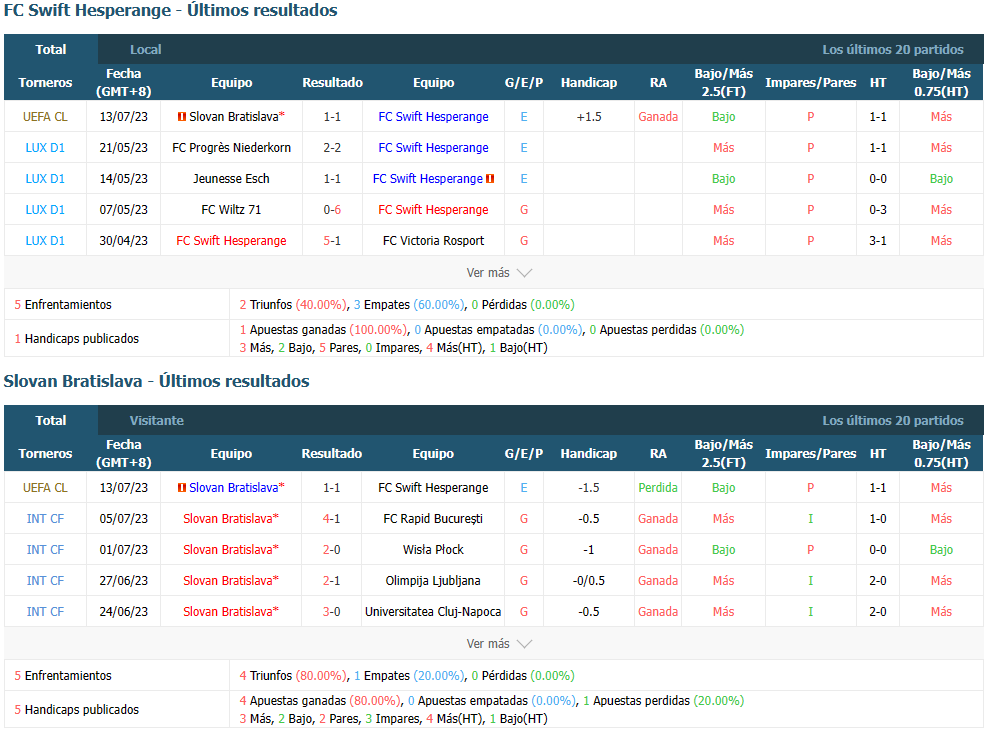Switch to the Local tab
The height and width of the screenshot is (734, 988).
click(x=146, y=49)
